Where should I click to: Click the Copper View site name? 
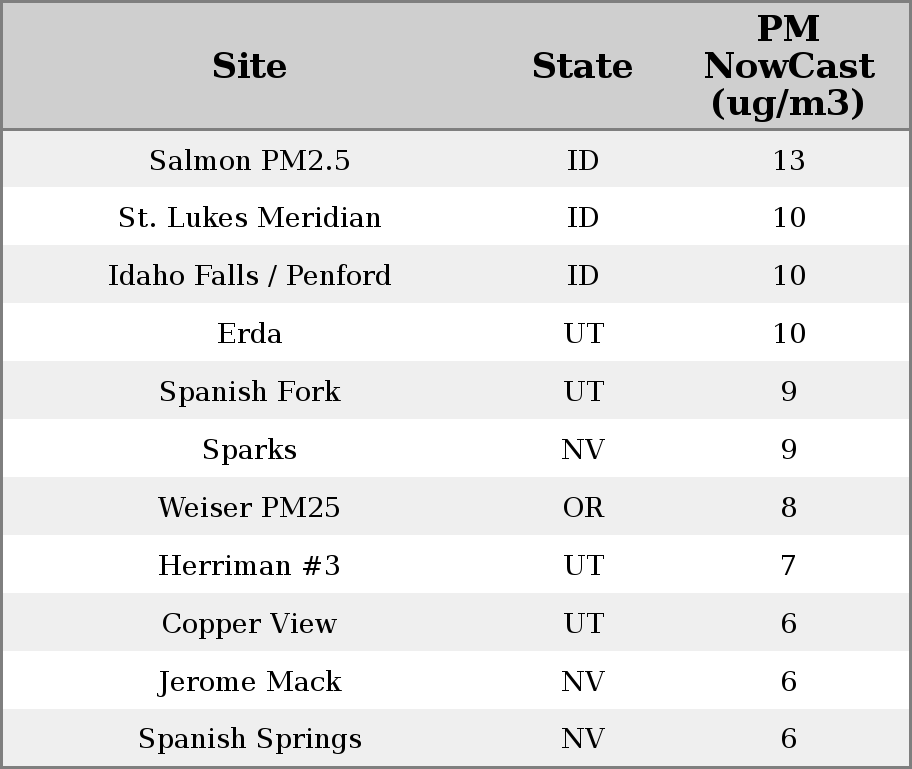(x=249, y=624)
